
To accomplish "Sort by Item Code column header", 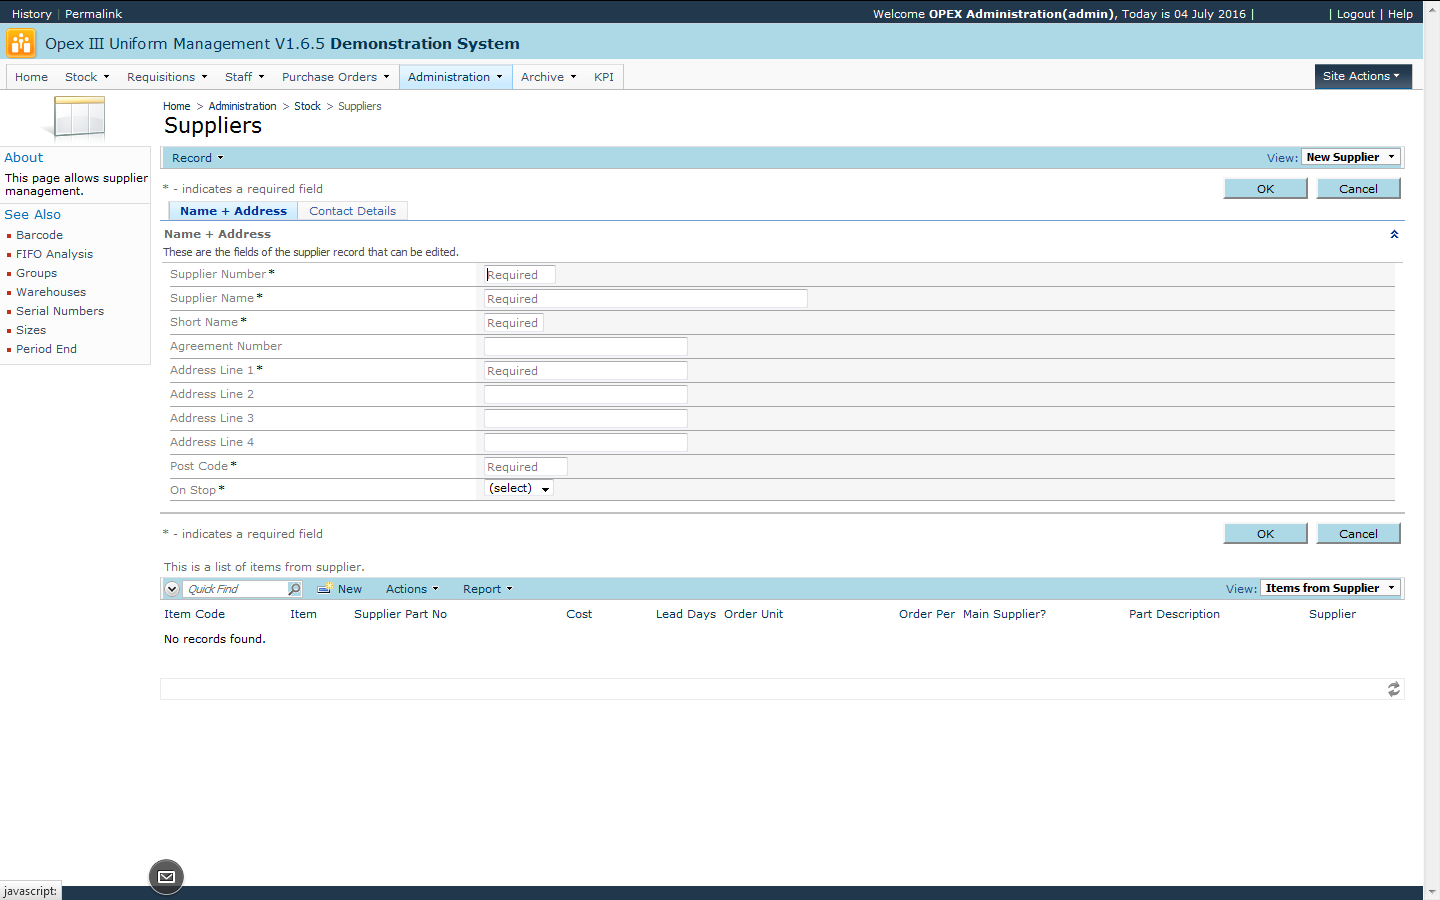I will click(x=194, y=614).
